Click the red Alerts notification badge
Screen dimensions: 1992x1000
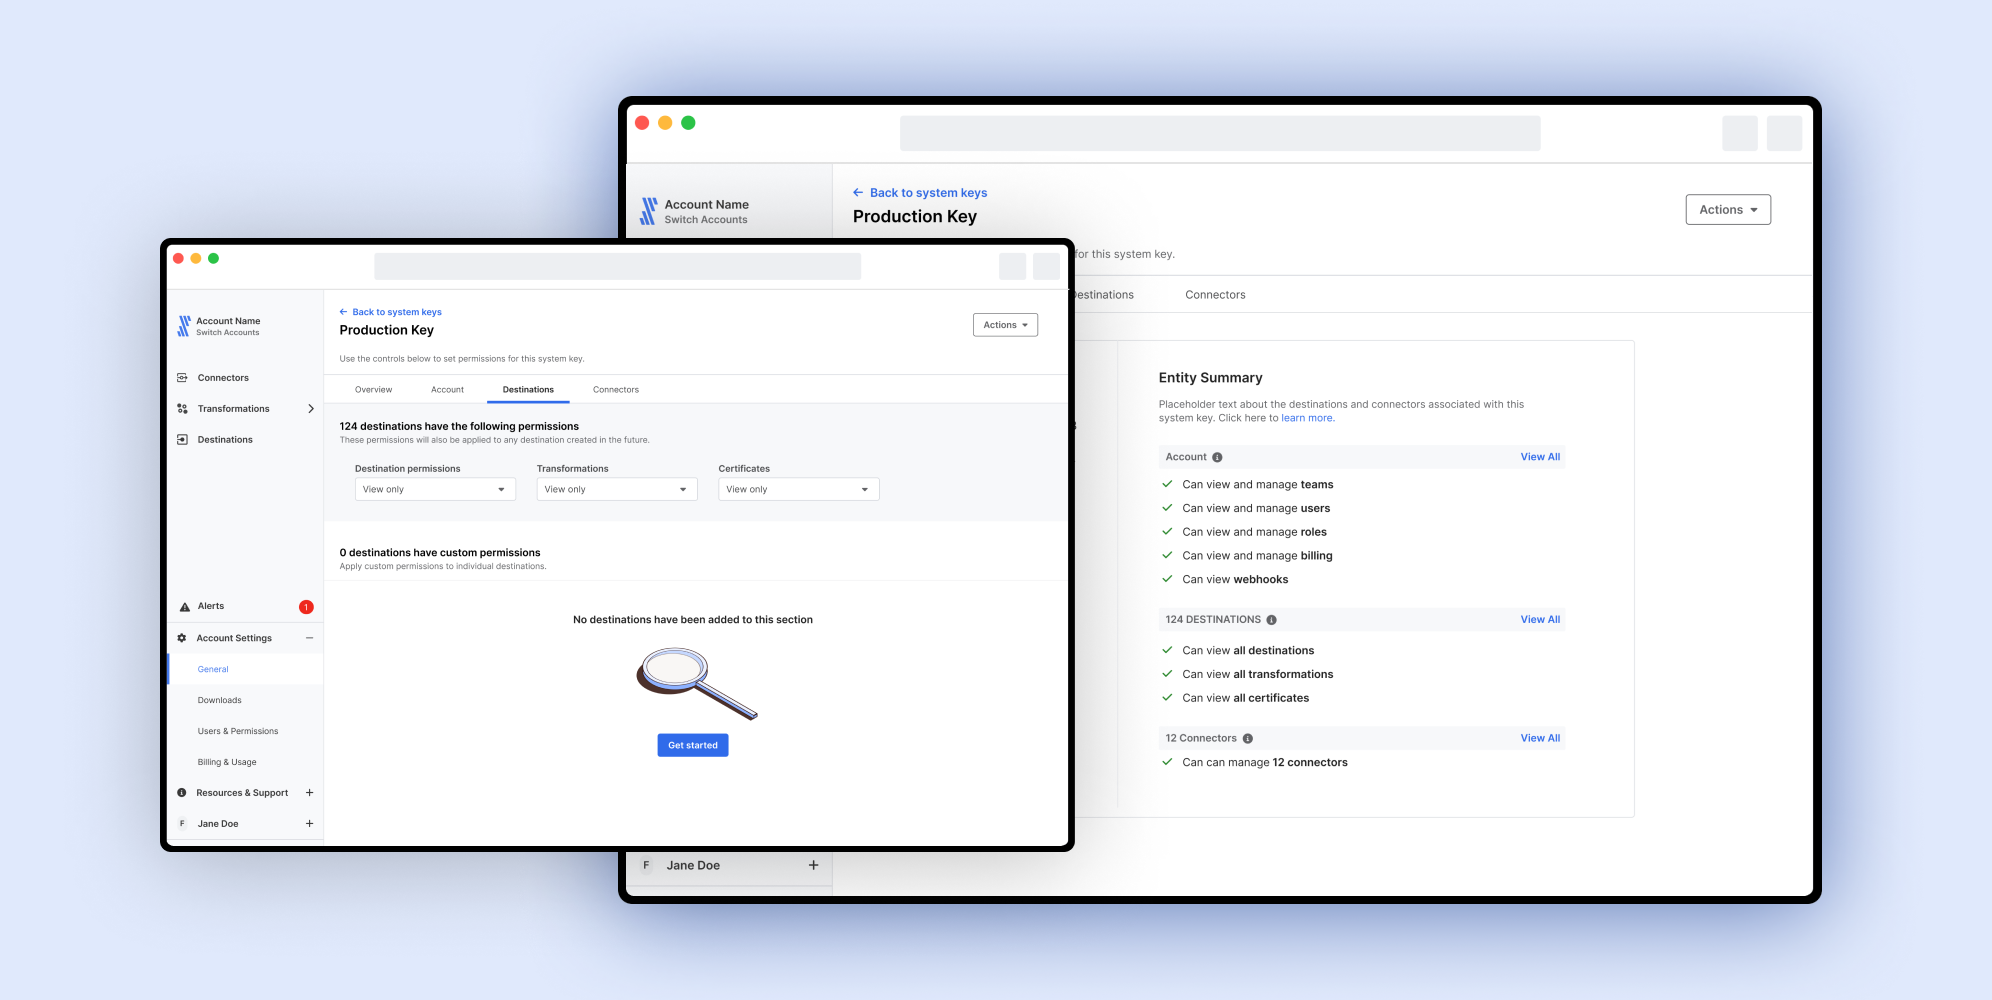(306, 607)
